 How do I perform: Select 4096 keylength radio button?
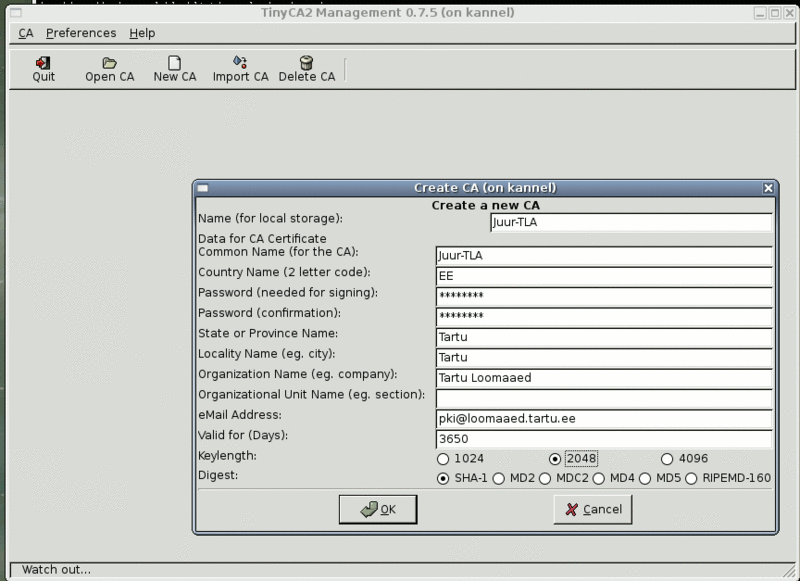pos(669,459)
